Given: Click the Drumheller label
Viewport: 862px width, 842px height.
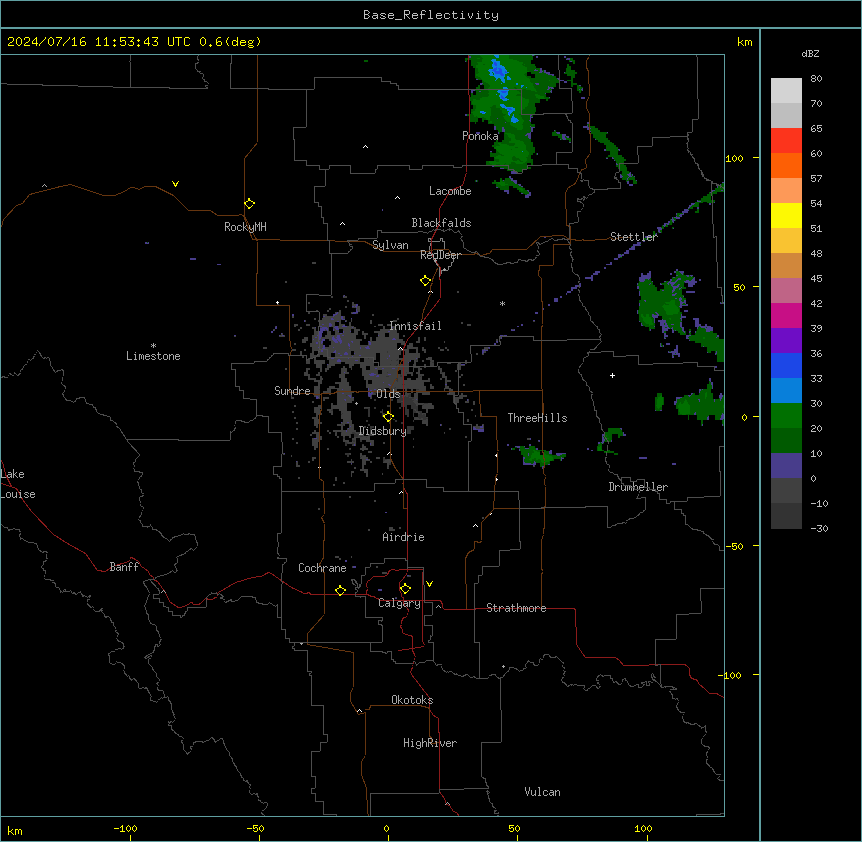Looking at the screenshot, I should pos(638,487).
